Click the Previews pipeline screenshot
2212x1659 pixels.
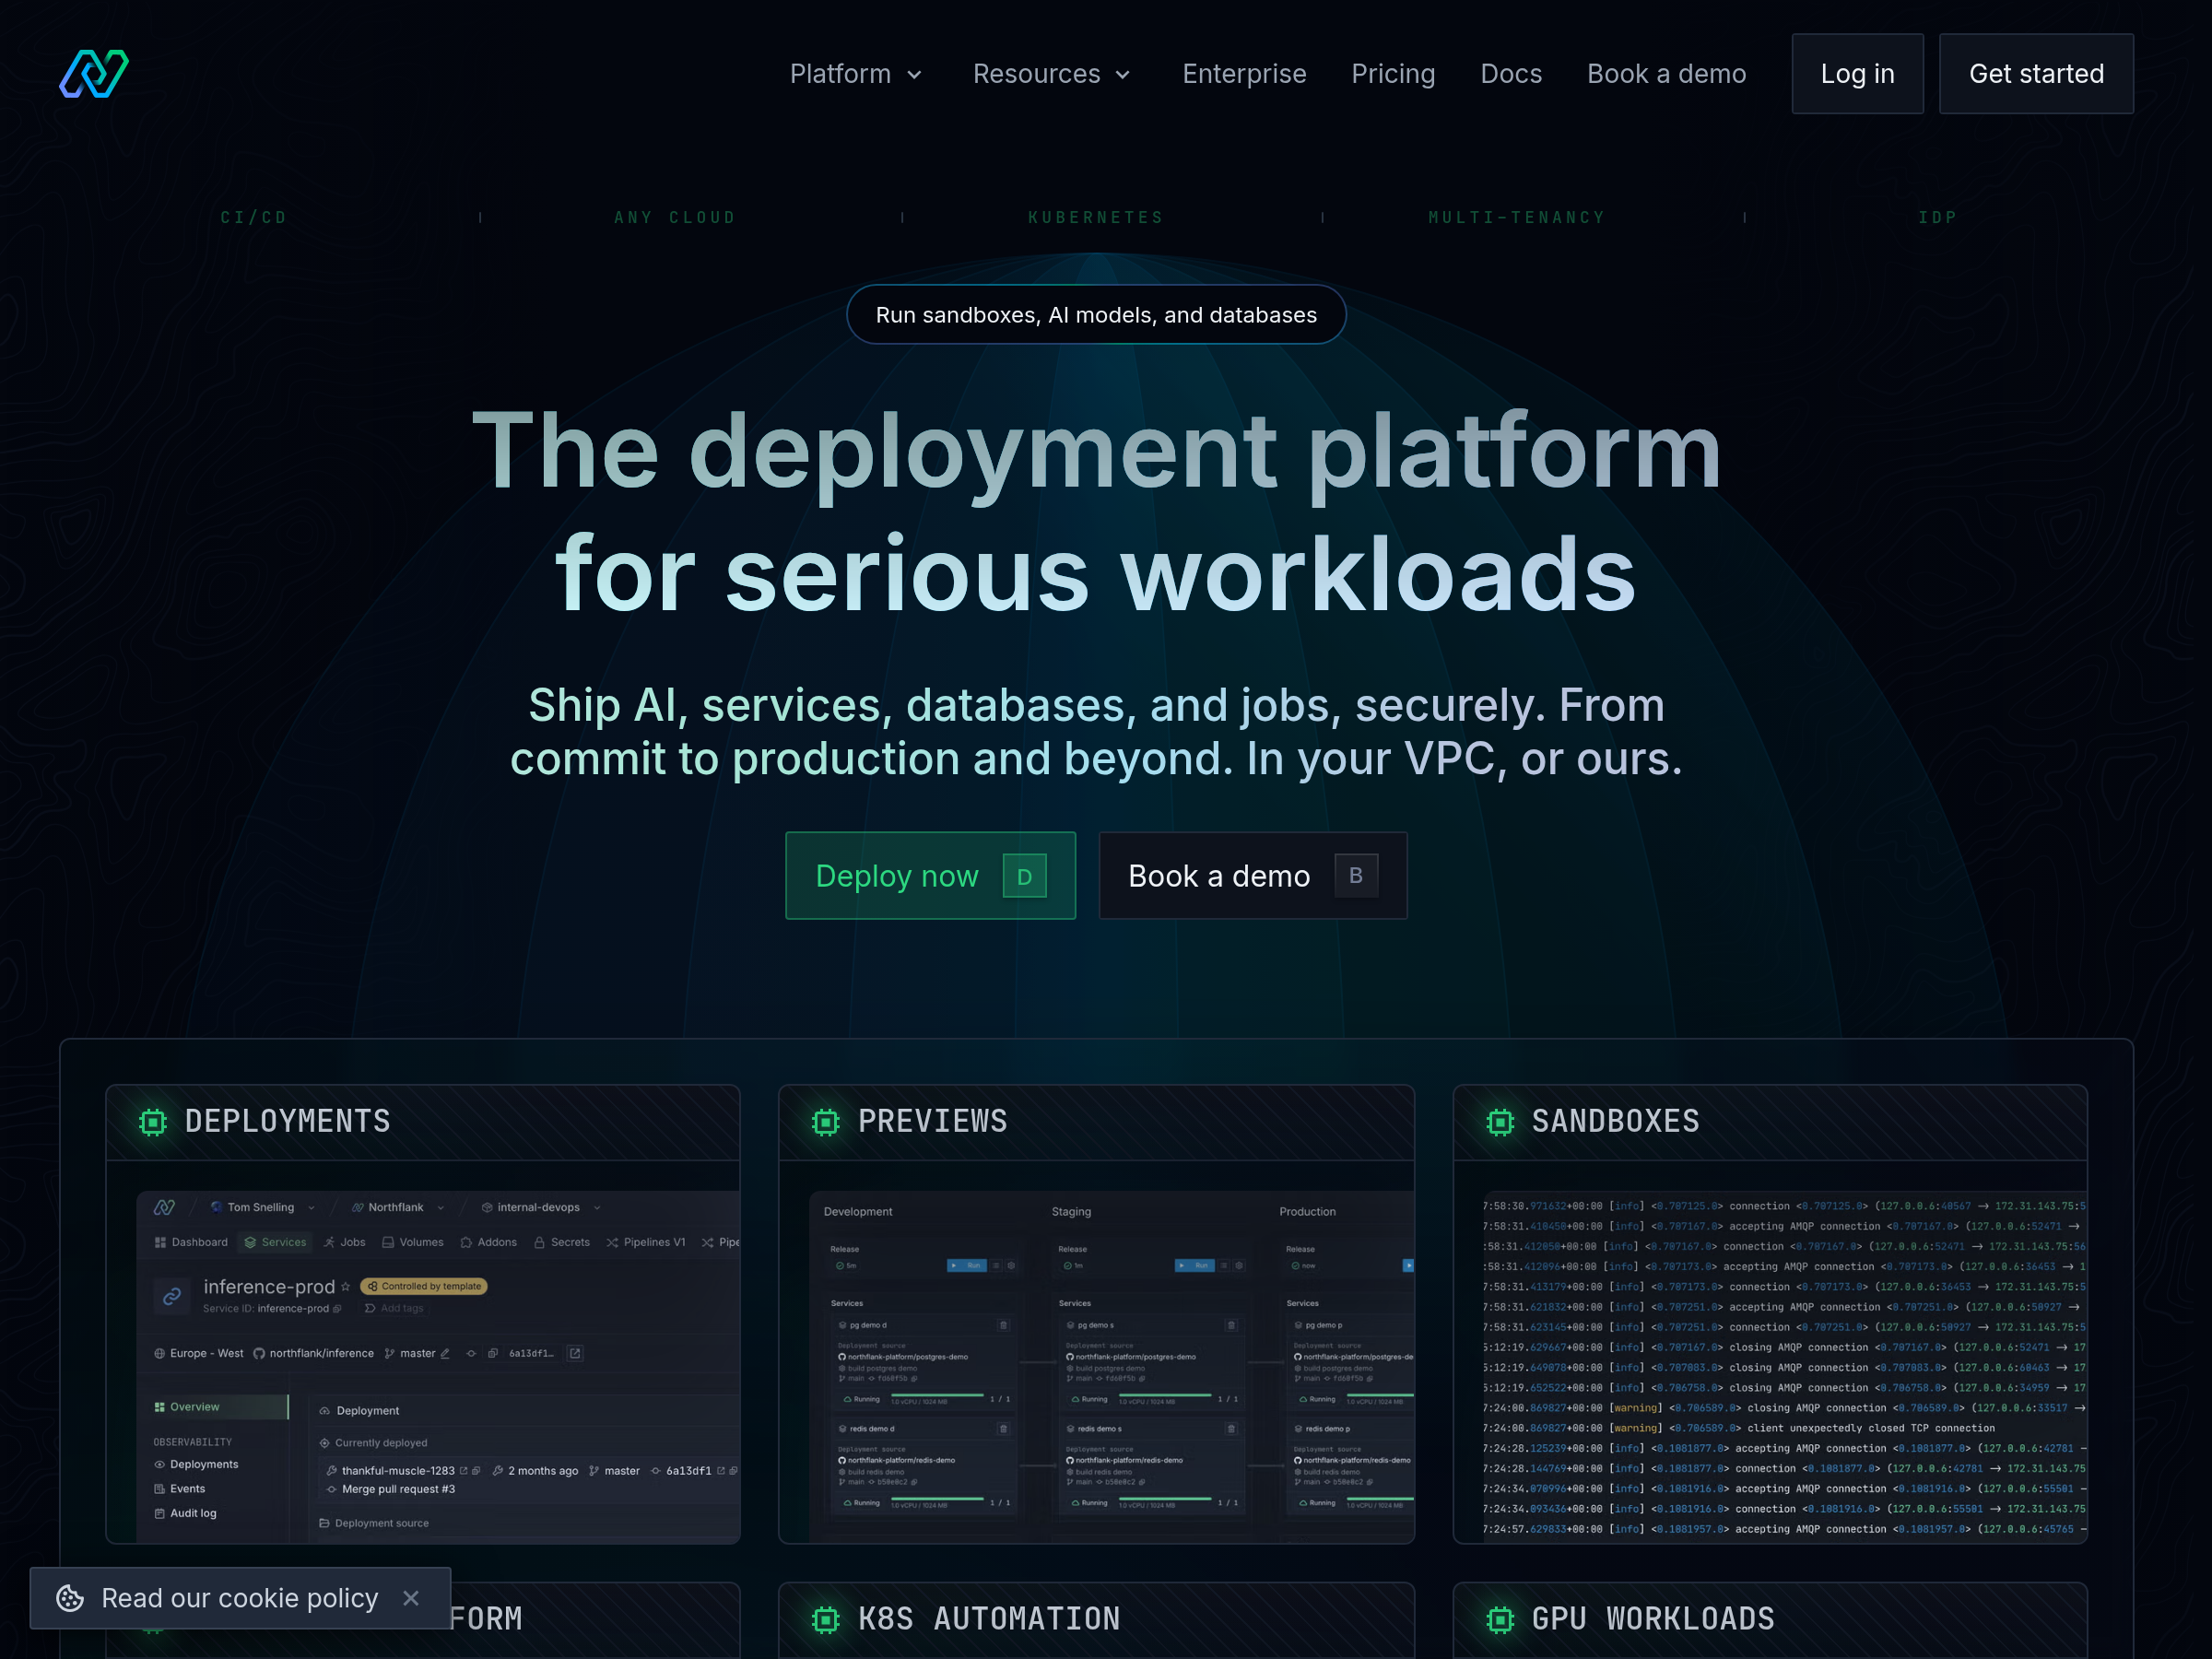click(1112, 1366)
